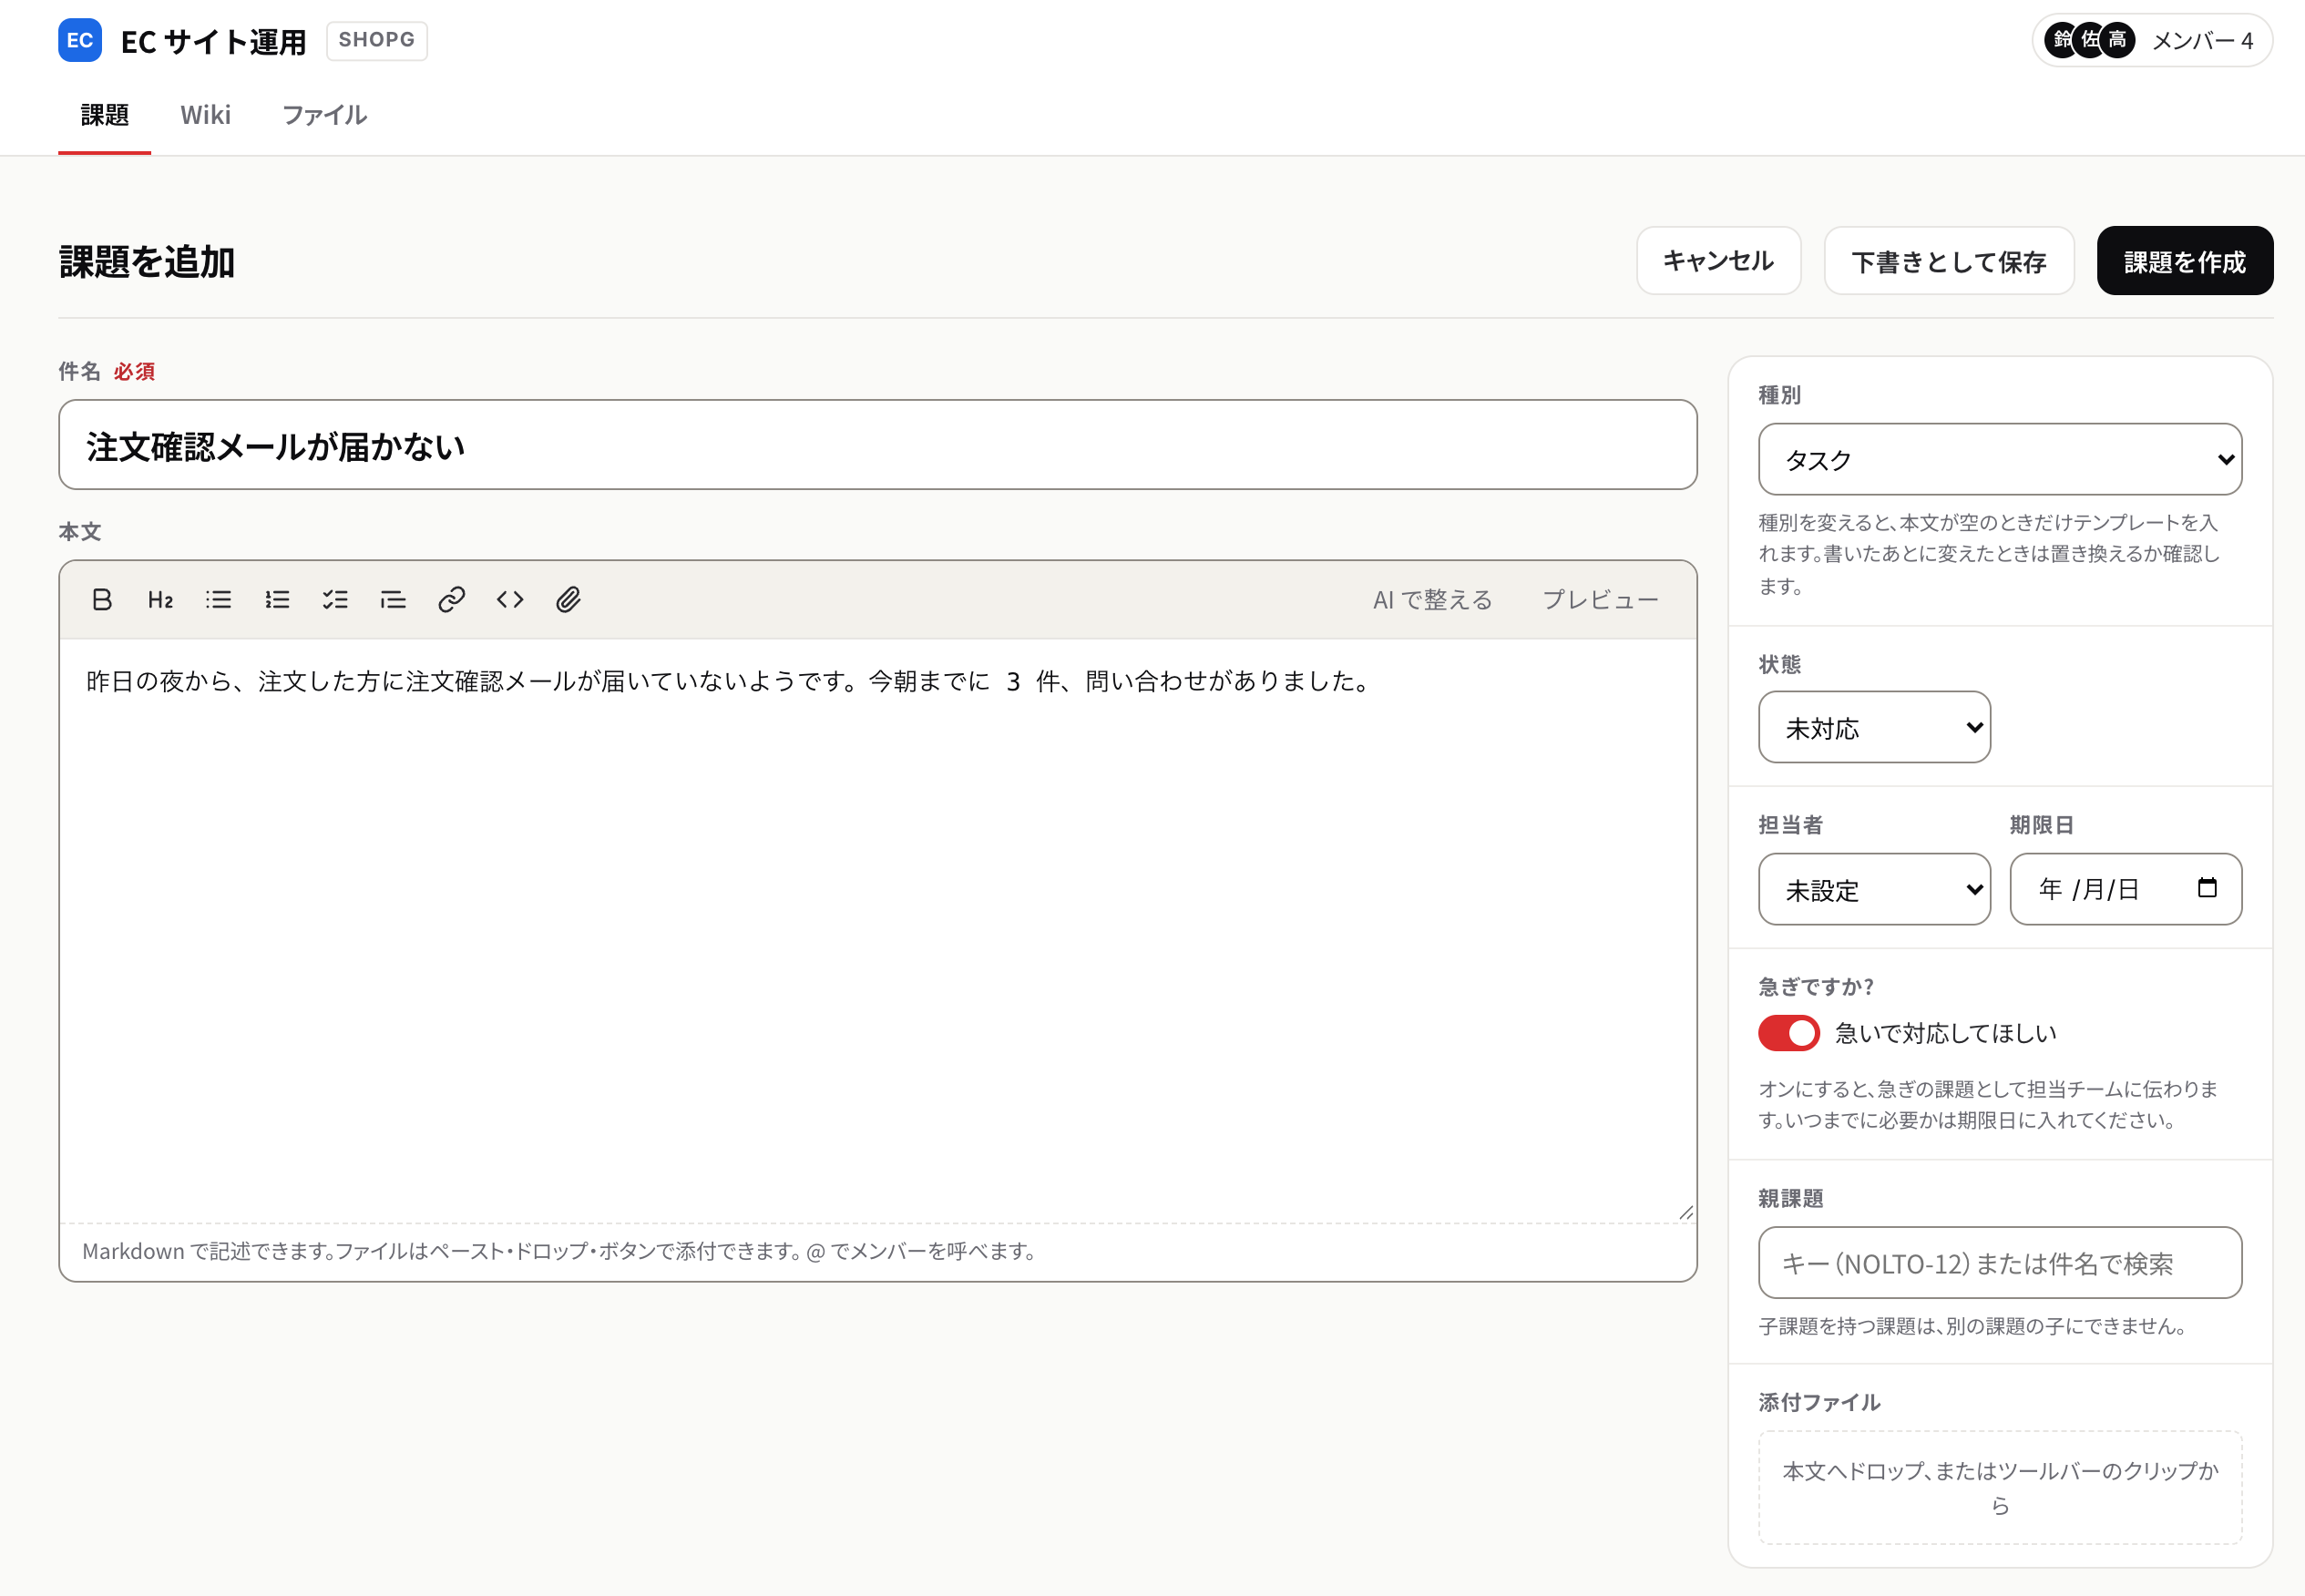This screenshot has width=2305, height=1596.
Task: Click the 期限日 date field
Action: point(2126,889)
